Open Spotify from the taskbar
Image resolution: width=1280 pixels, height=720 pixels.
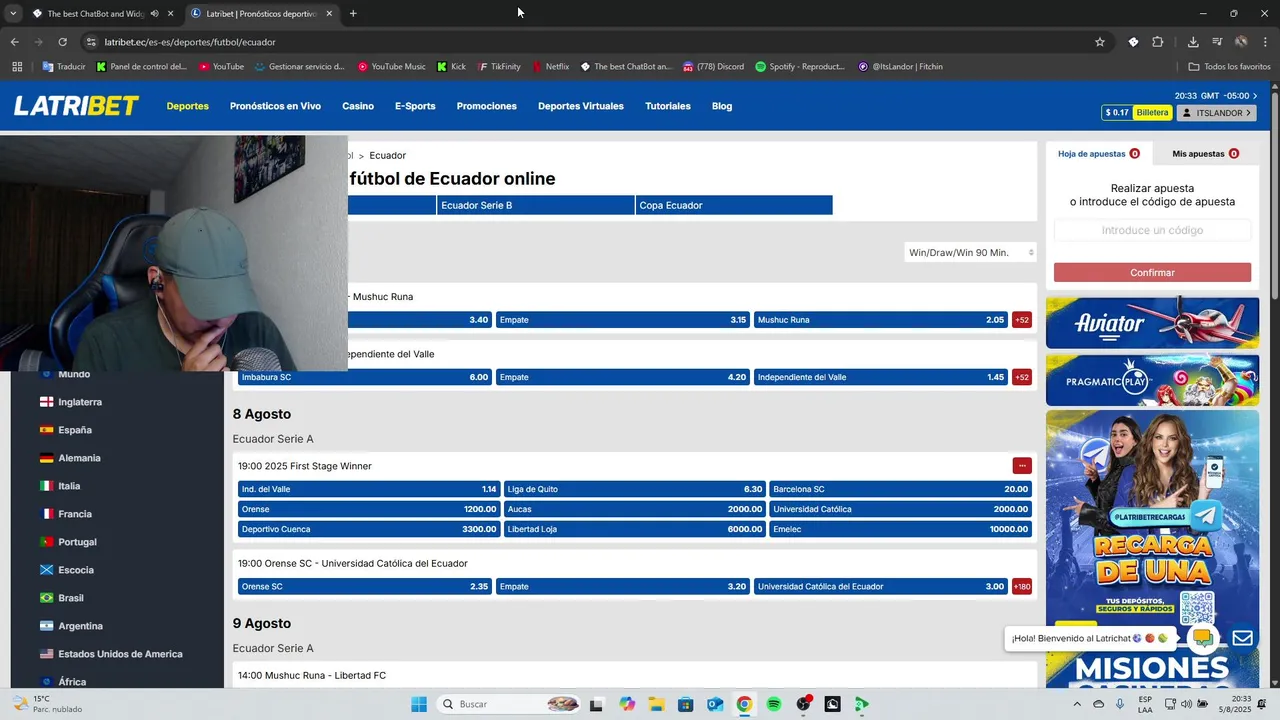tap(774, 704)
